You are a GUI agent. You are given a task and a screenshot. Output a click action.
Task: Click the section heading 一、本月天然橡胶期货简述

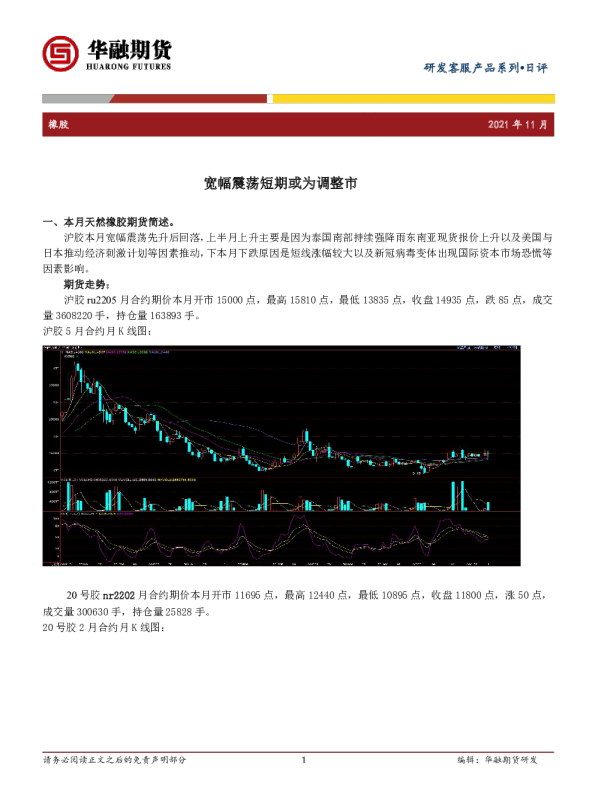(109, 222)
